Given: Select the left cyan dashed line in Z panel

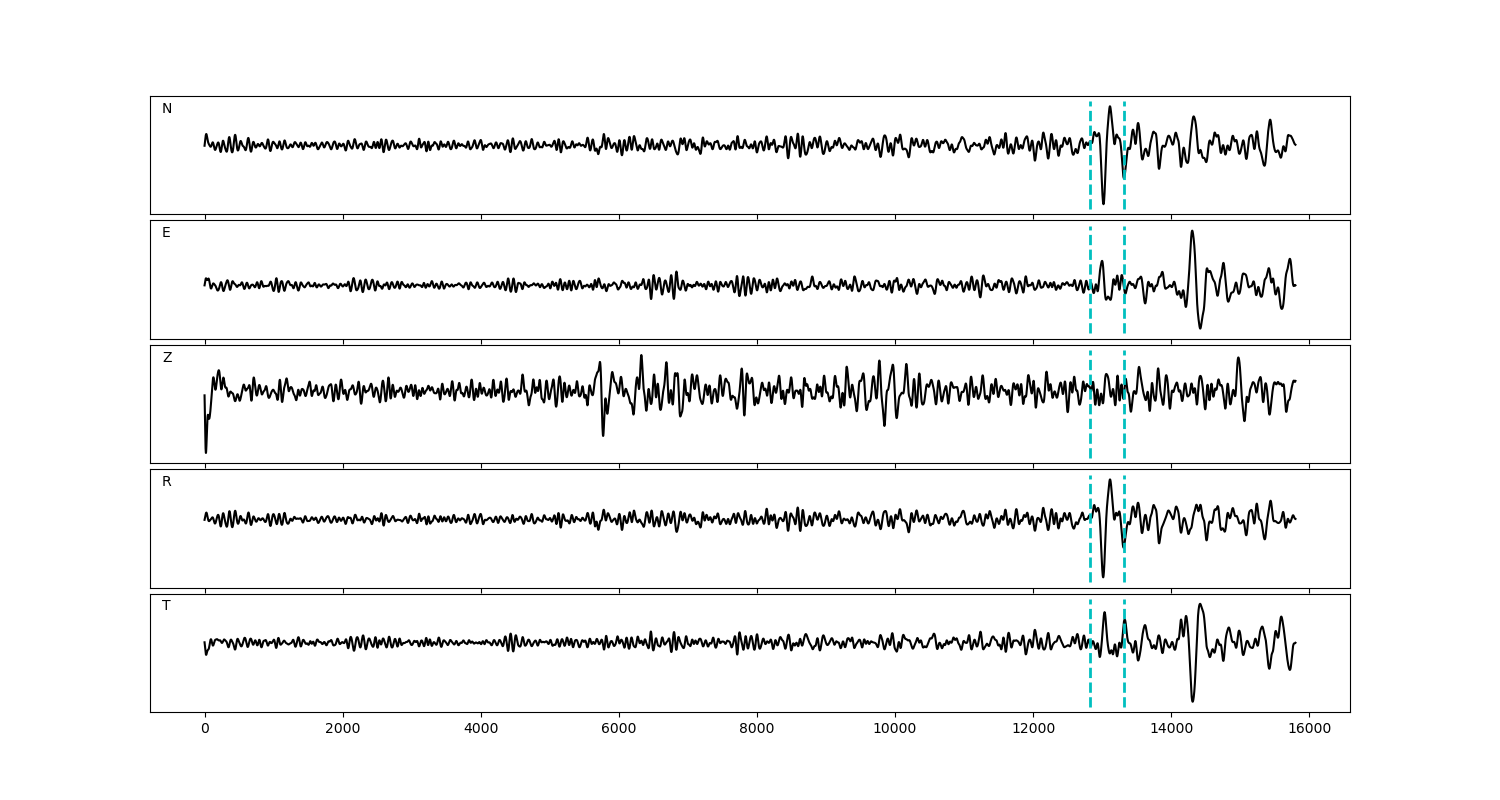Looking at the screenshot, I should [x=1090, y=404].
